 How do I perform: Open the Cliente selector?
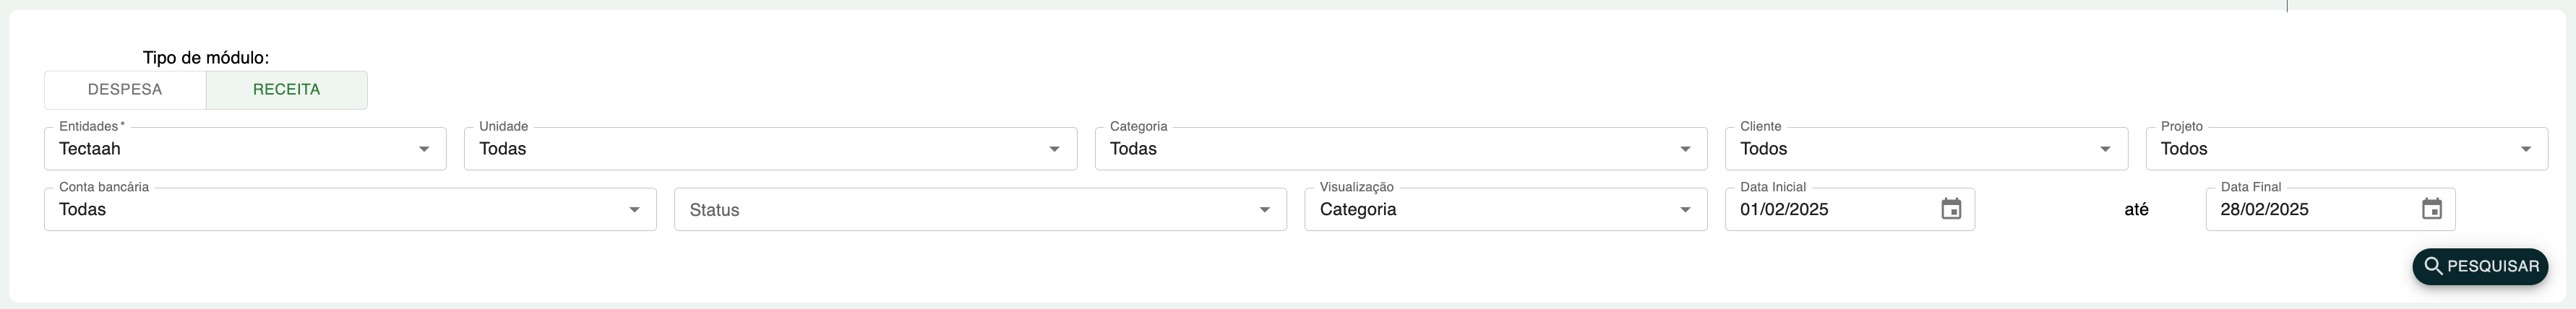tap(2104, 149)
